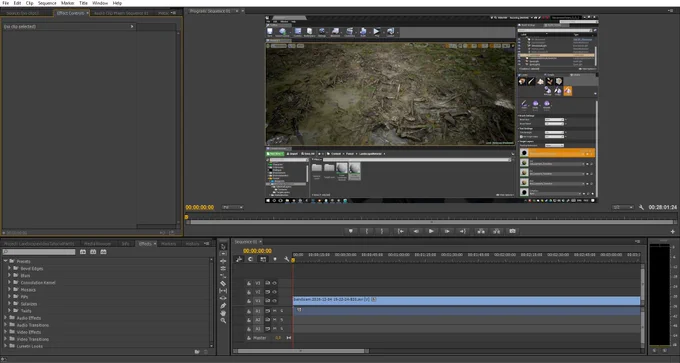Click the Add Marker button in Program monitor

(350, 231)
